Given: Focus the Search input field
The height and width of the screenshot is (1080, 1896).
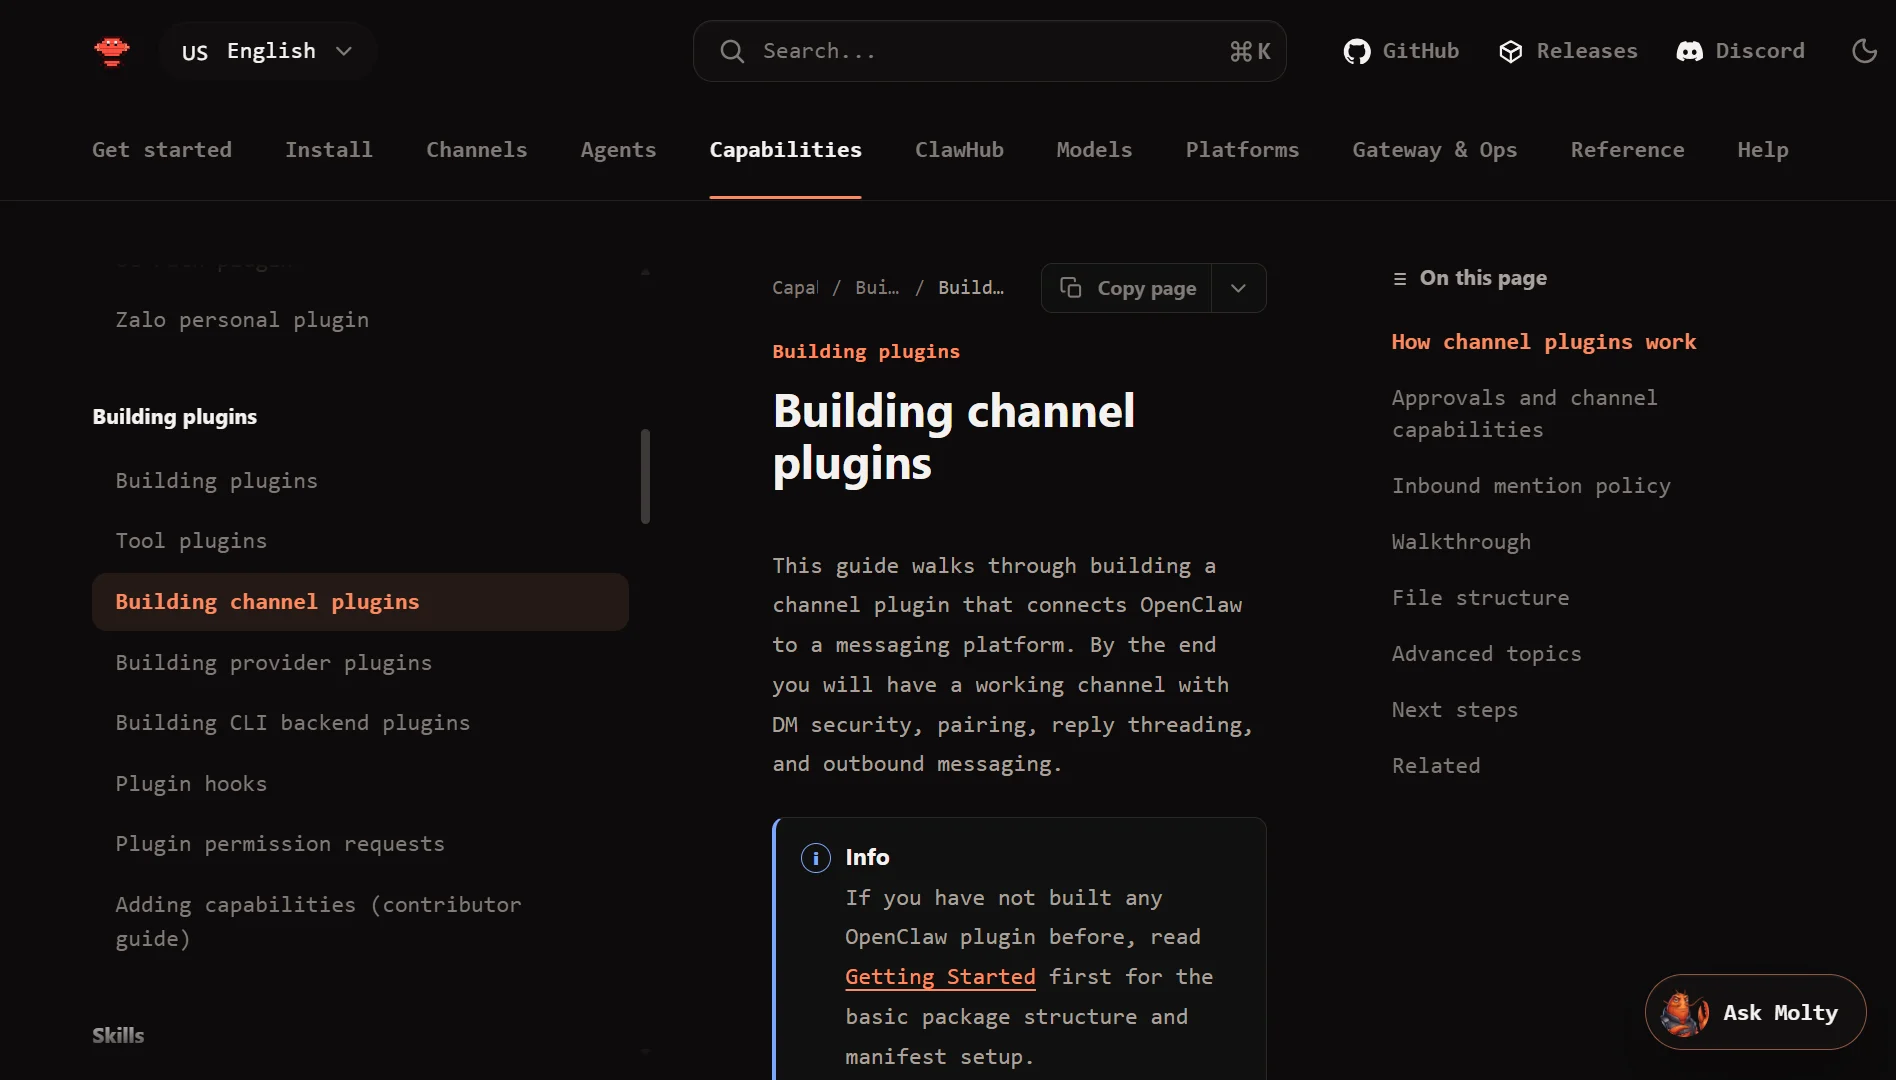Looking at the screenshot, I should pos(989,51).
